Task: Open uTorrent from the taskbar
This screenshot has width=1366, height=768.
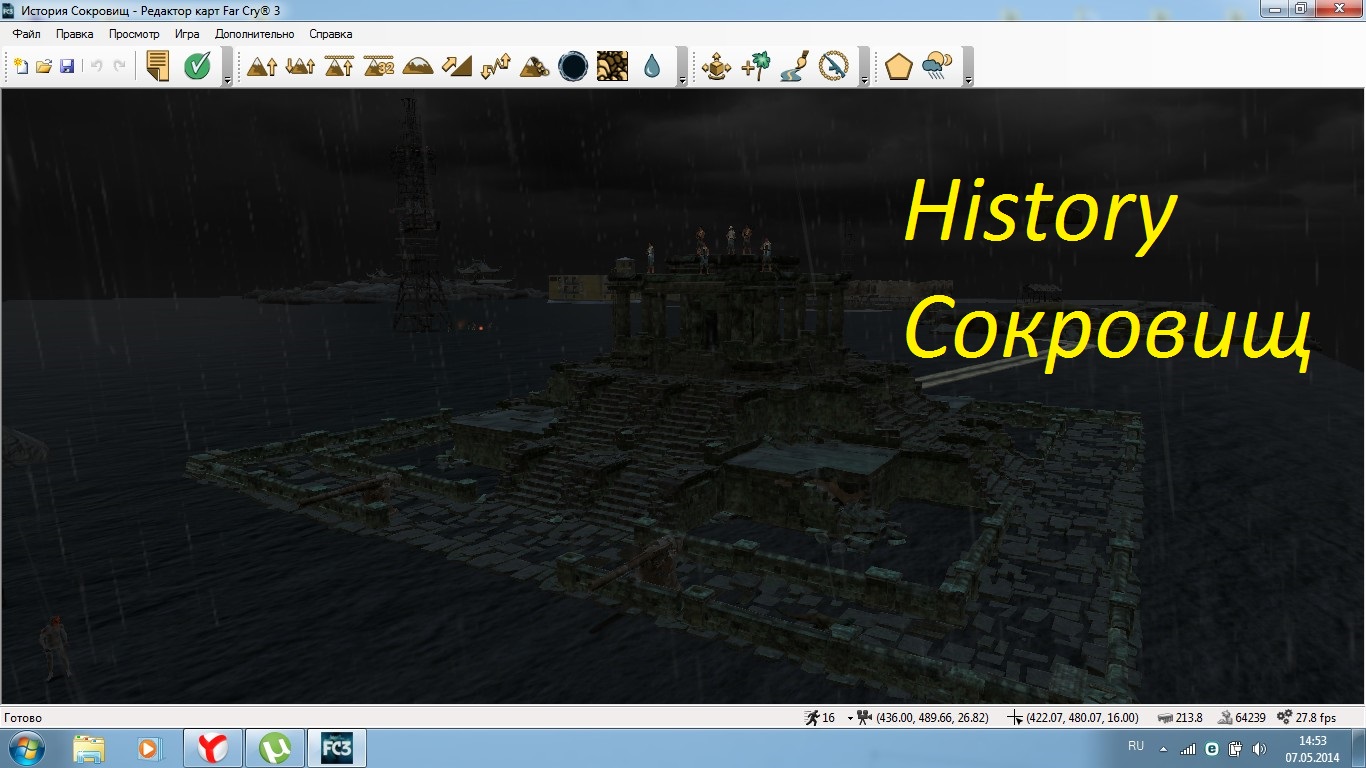Action: (x=273, y=748)
